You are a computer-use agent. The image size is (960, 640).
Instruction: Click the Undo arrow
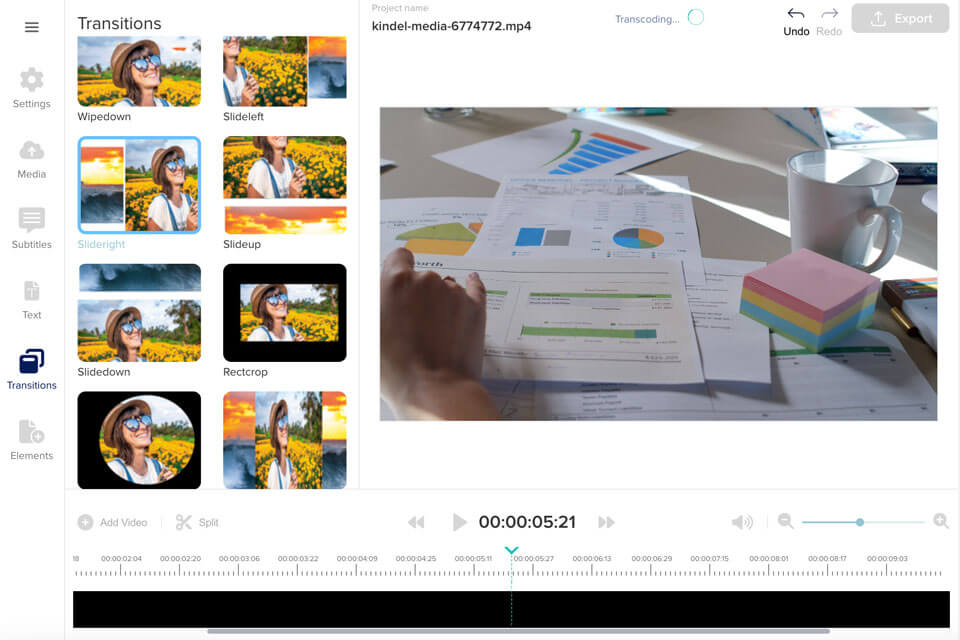tap(796, 21)
